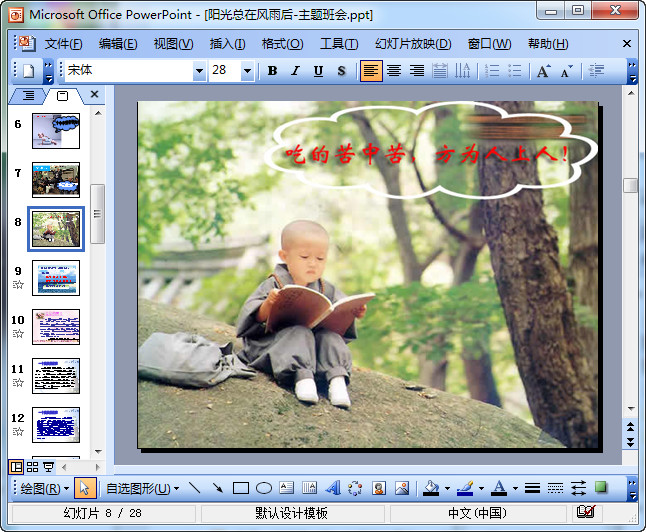
Task: Select slide 12 thumbnail
Action: 56,425
